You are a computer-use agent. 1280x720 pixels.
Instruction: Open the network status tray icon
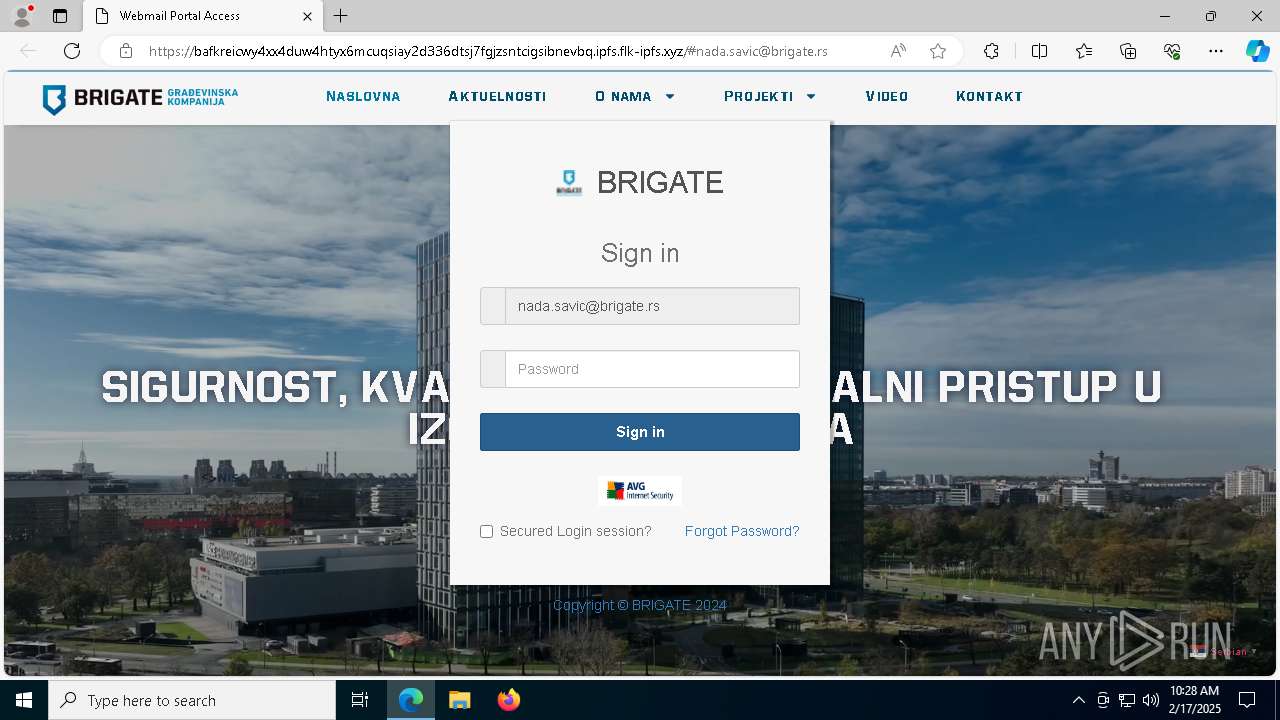pos(1127,700)
